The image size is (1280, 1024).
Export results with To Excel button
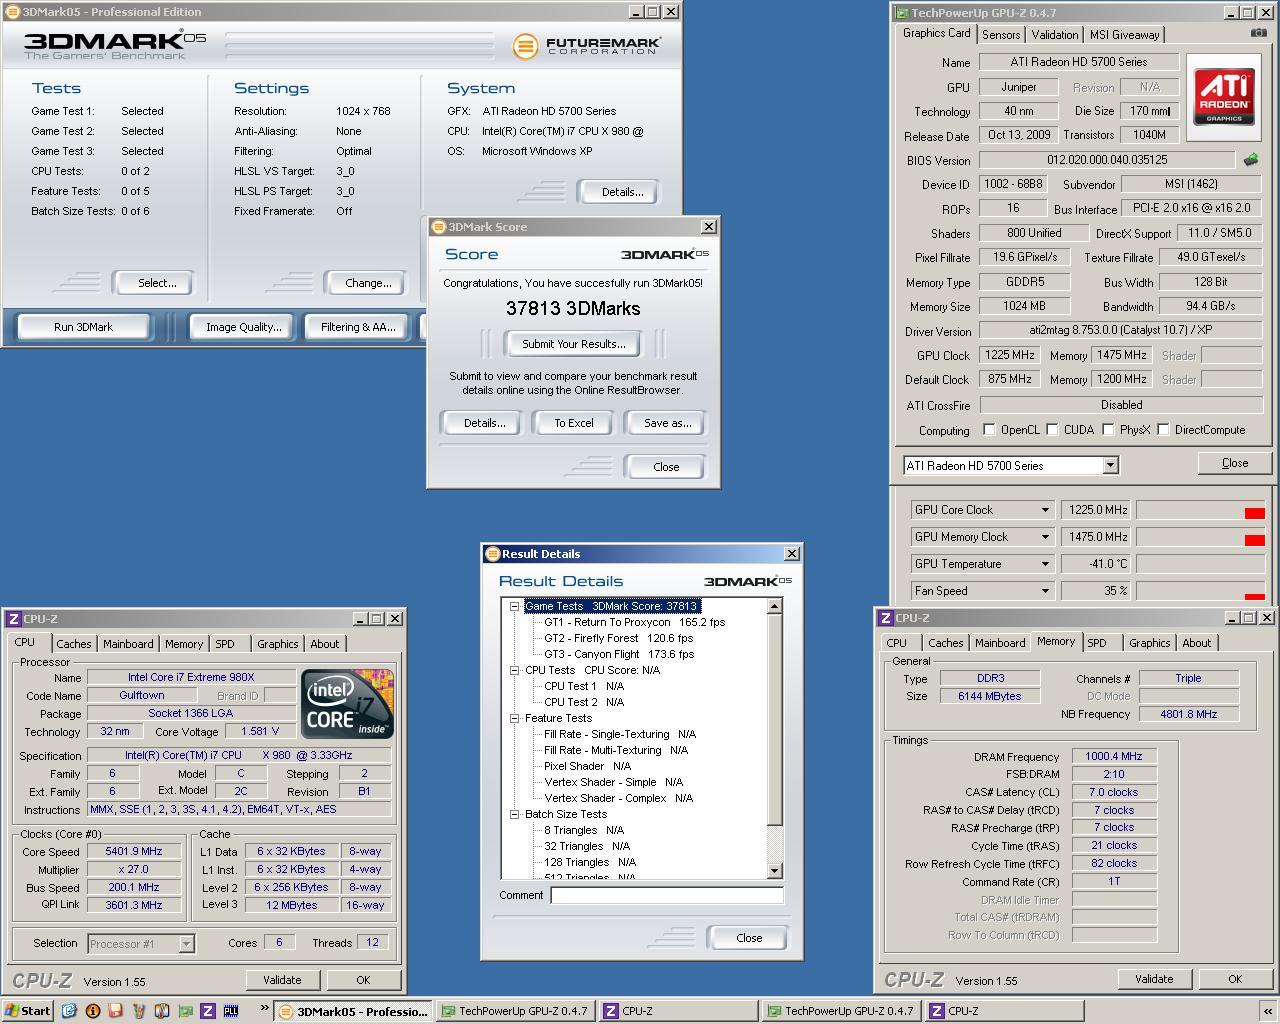tap(574, 423)
